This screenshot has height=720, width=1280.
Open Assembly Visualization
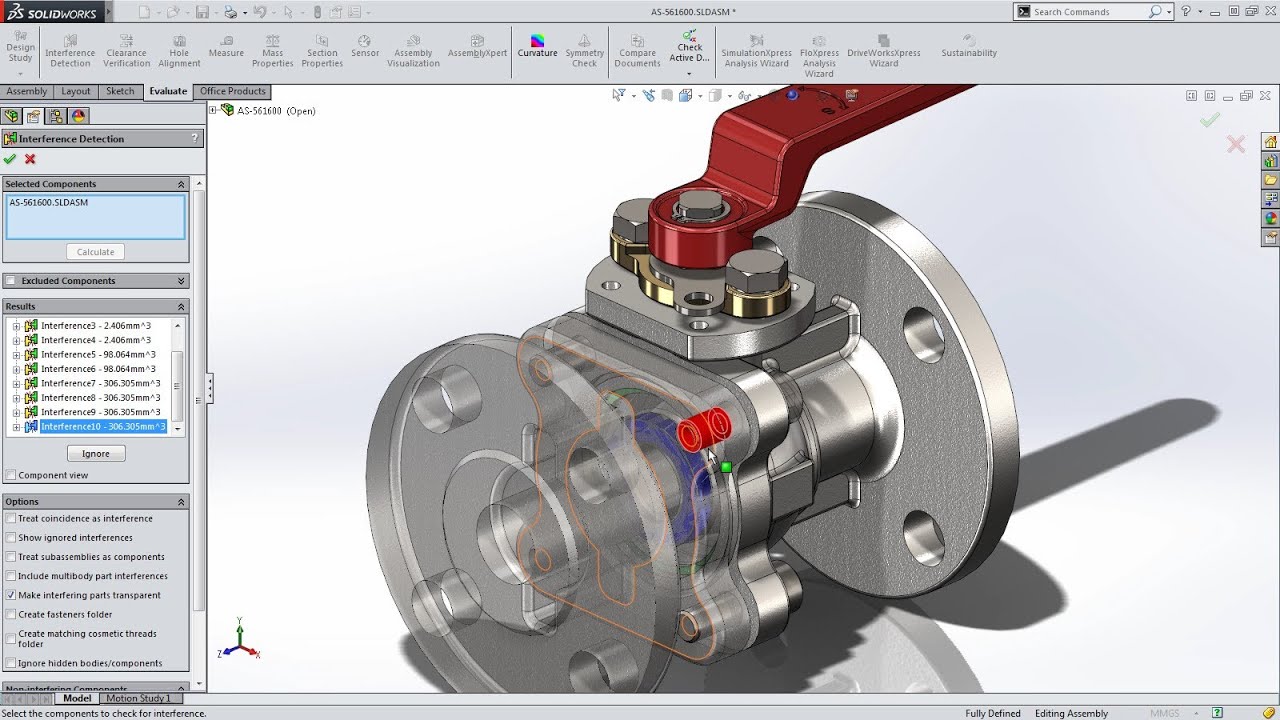[x=413, y=51]
